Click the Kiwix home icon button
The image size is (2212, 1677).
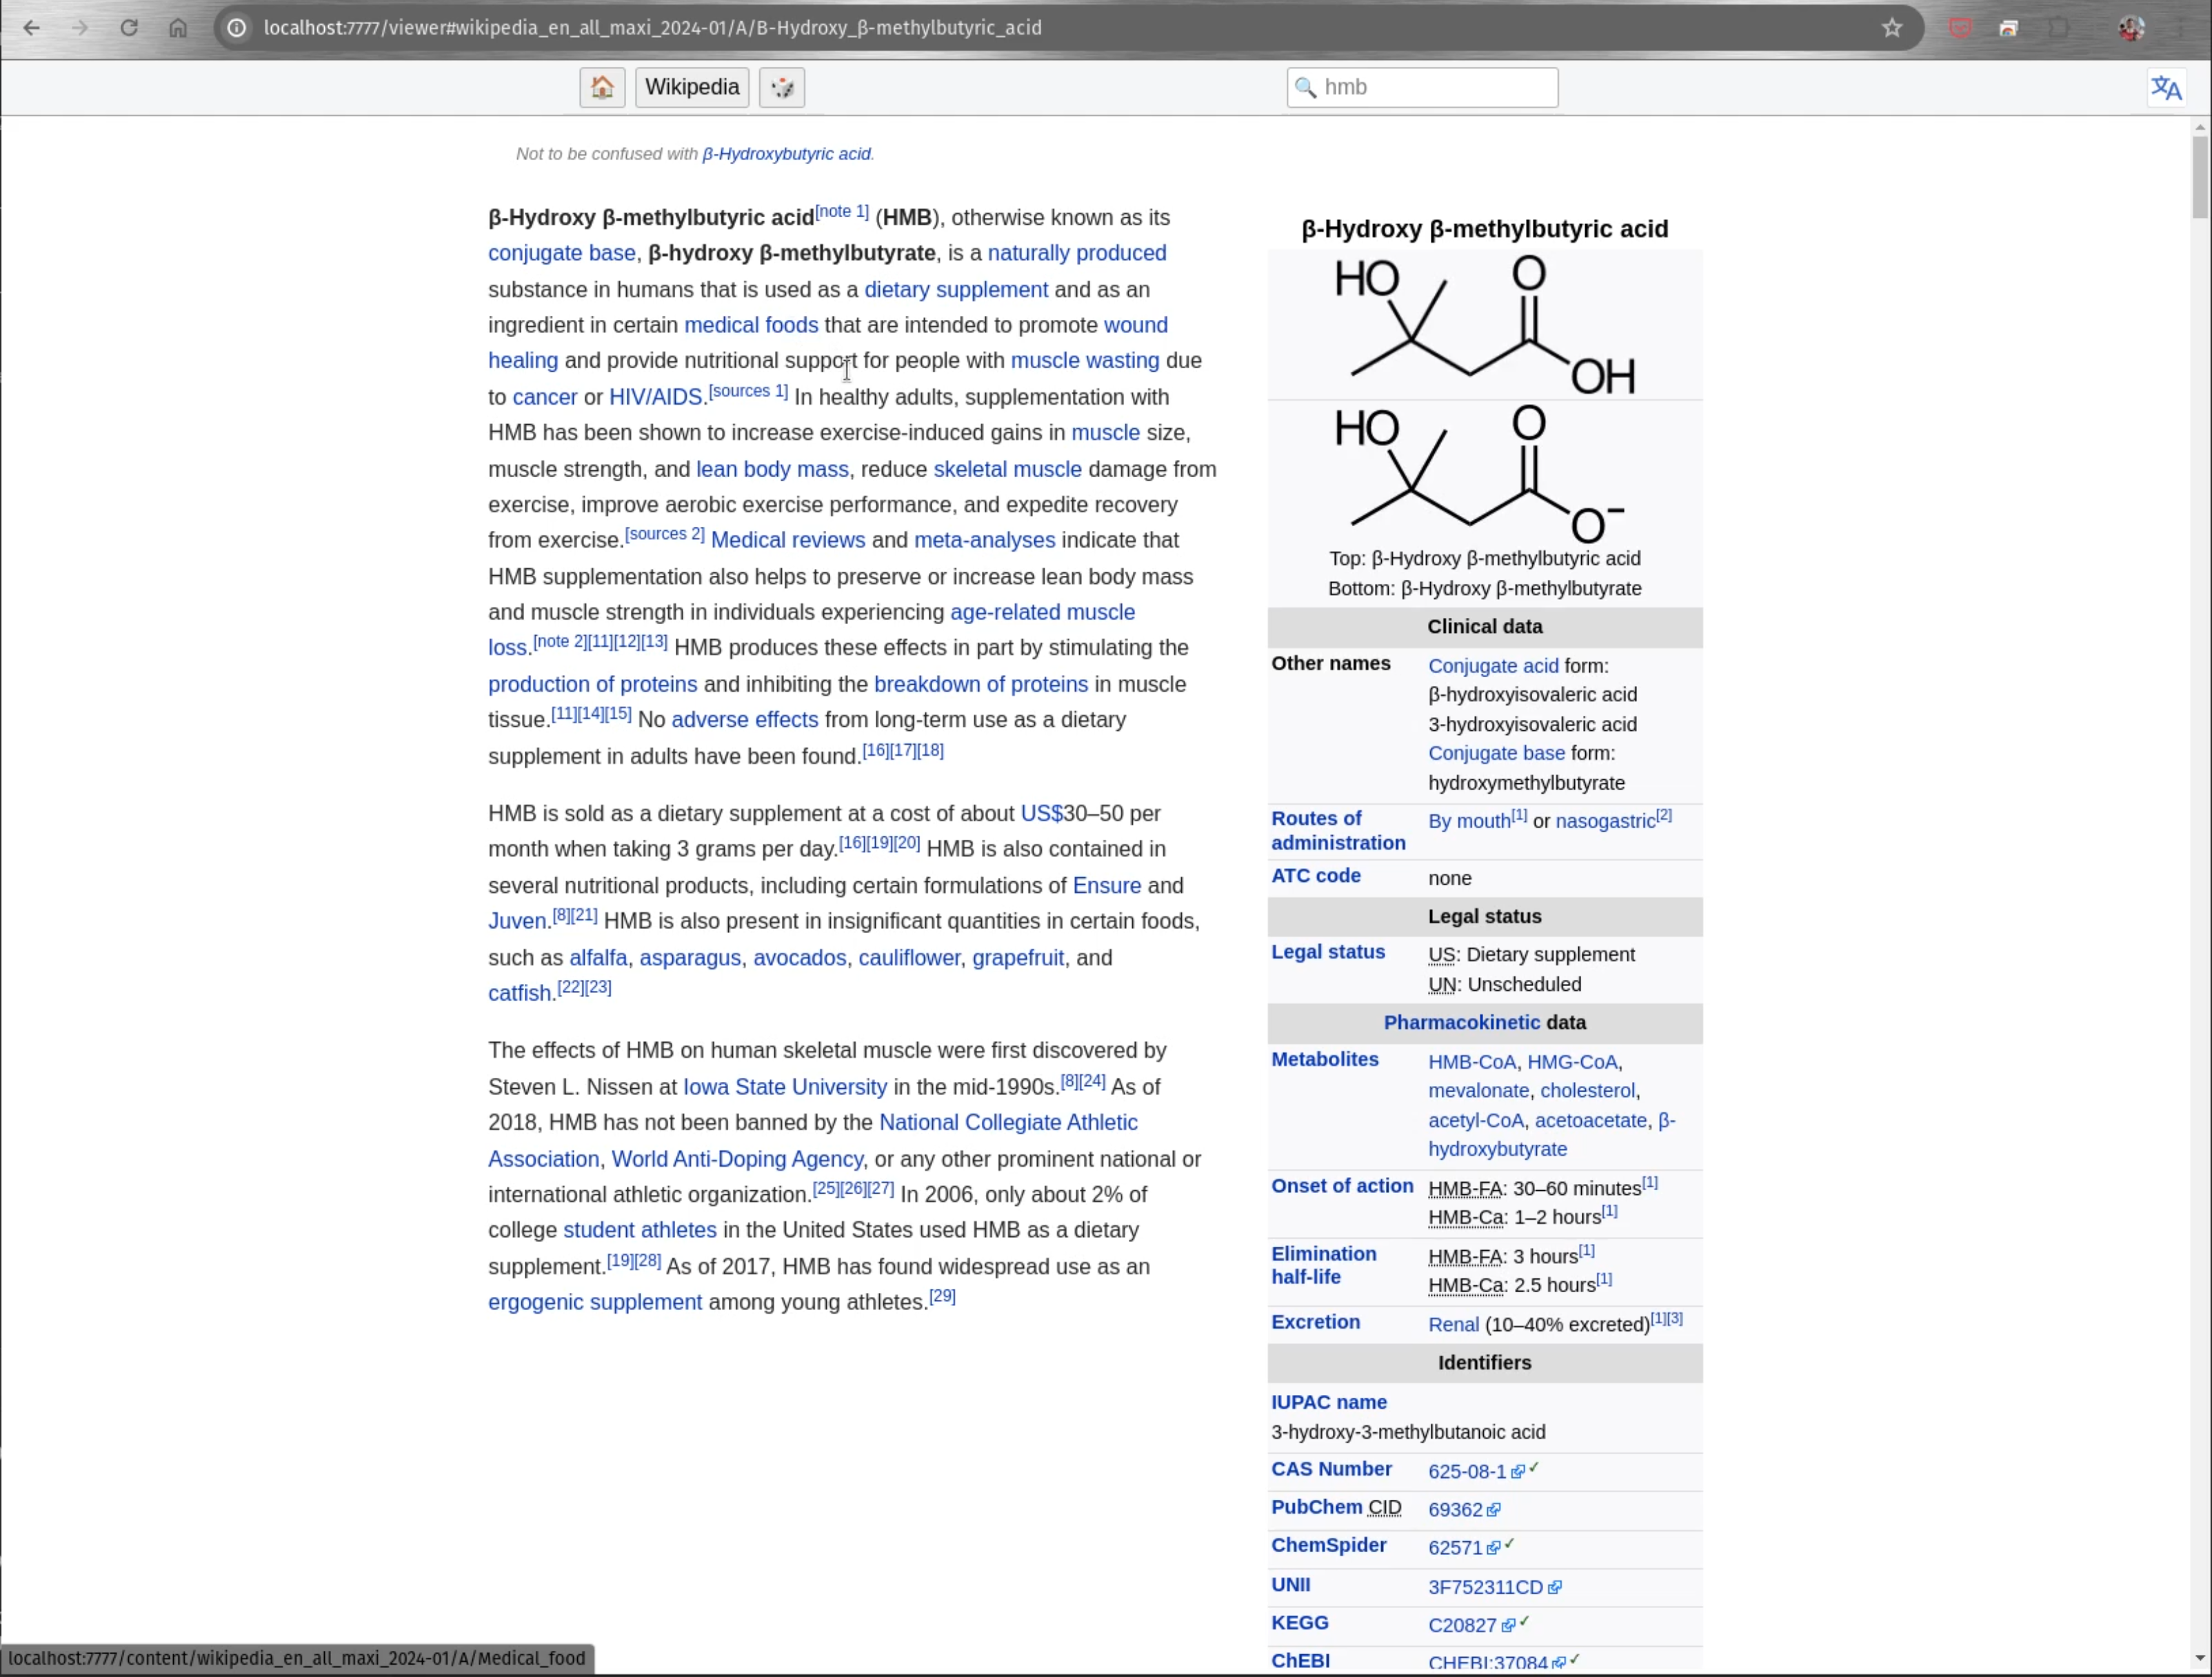602,87
